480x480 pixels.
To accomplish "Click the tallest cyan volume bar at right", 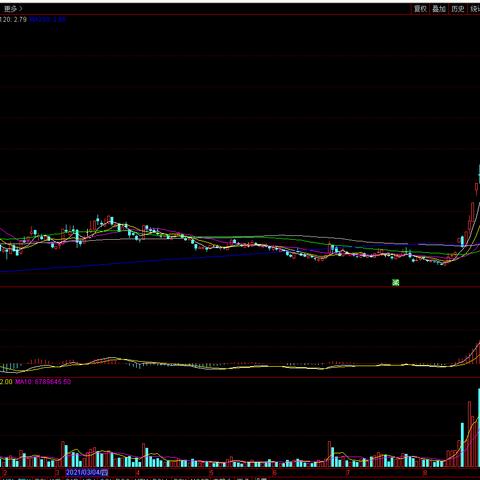I will (x=479, y=427).
